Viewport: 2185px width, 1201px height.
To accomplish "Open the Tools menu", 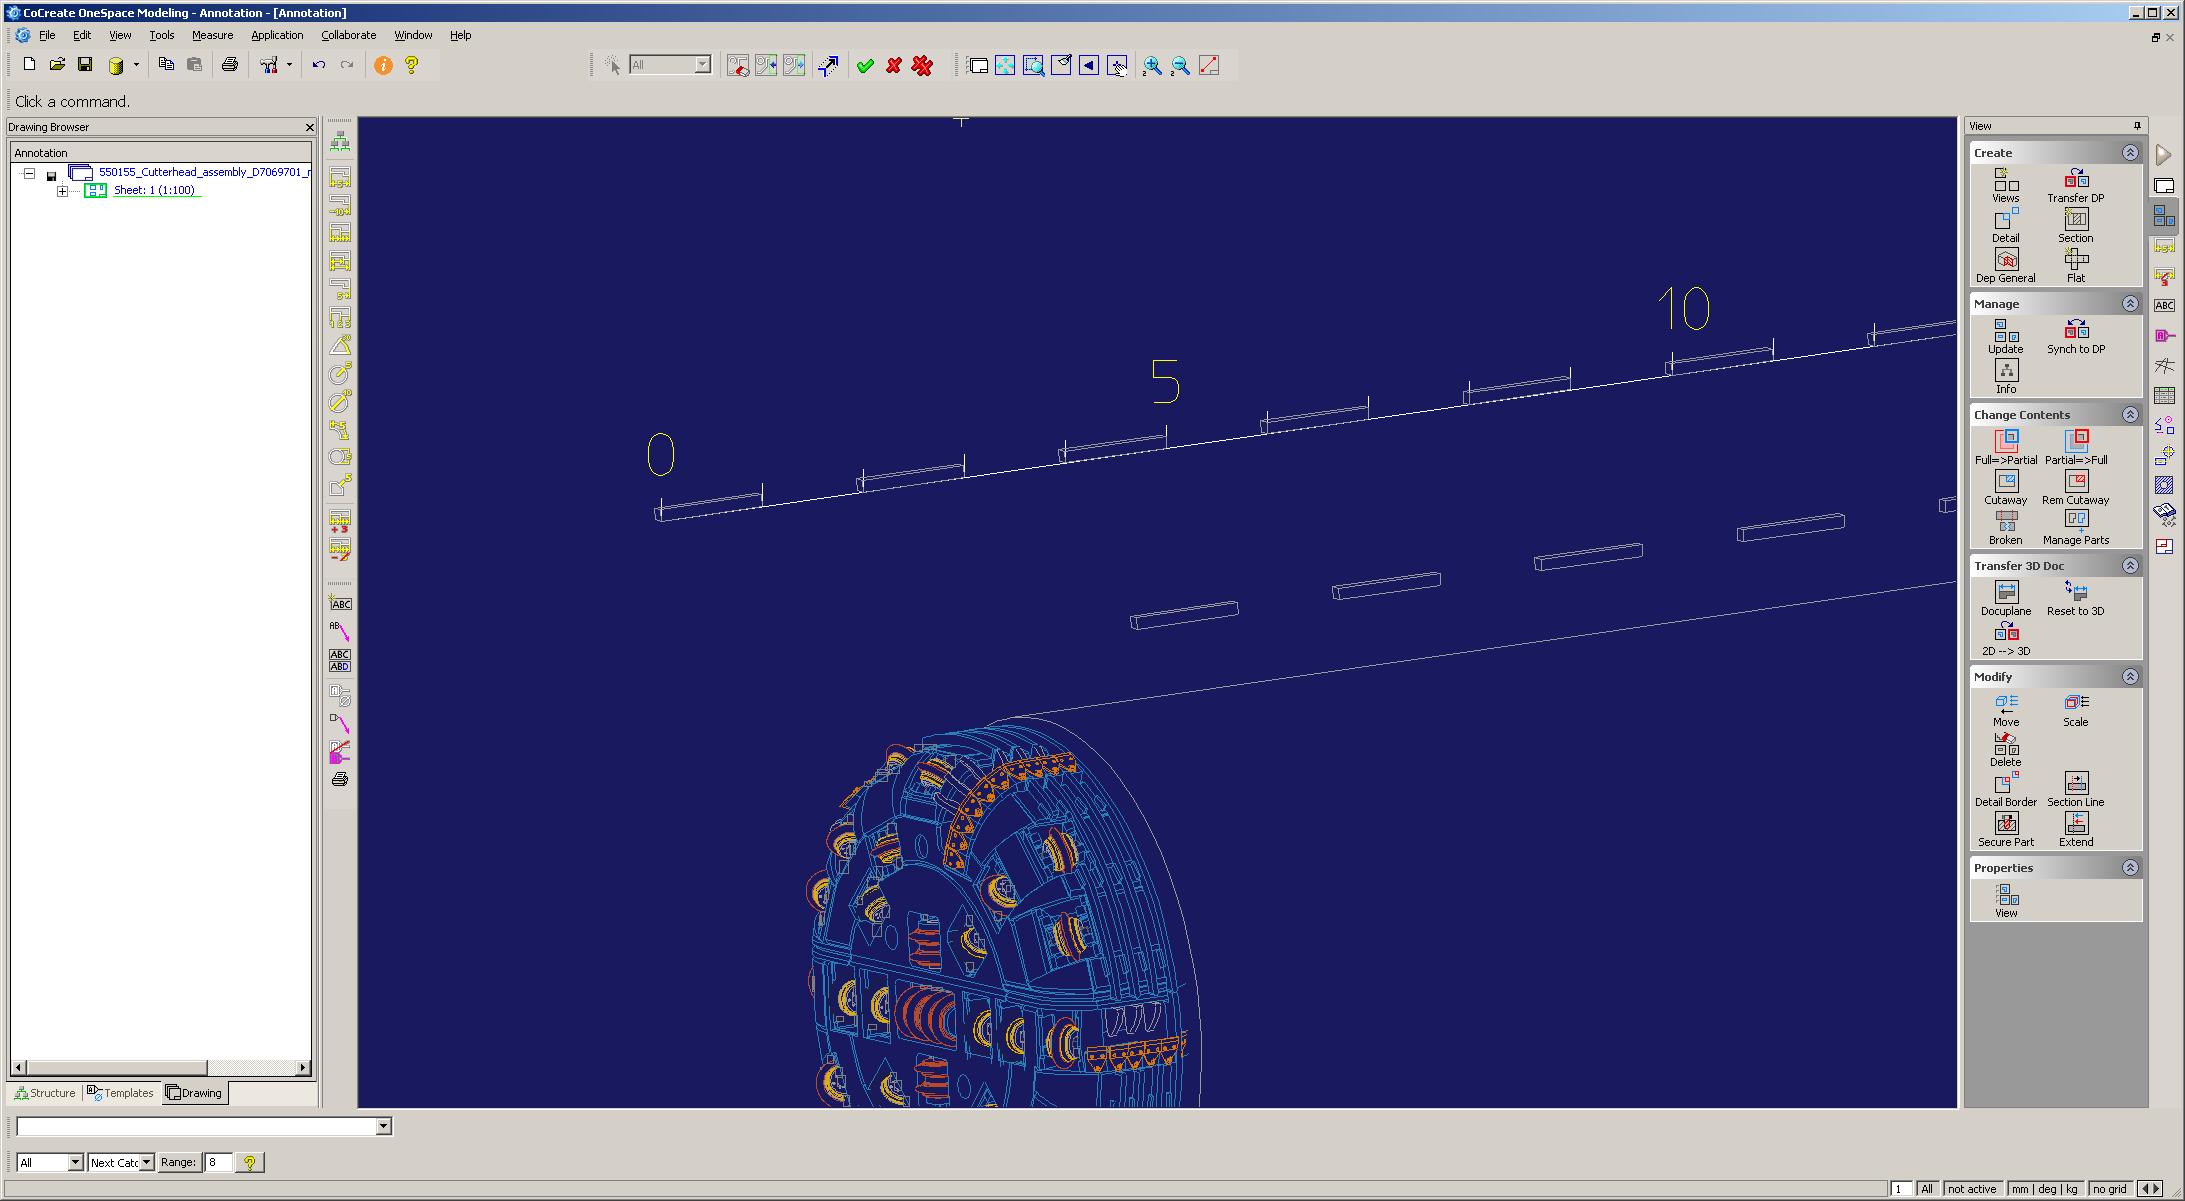I will click(x=161, y=35).
